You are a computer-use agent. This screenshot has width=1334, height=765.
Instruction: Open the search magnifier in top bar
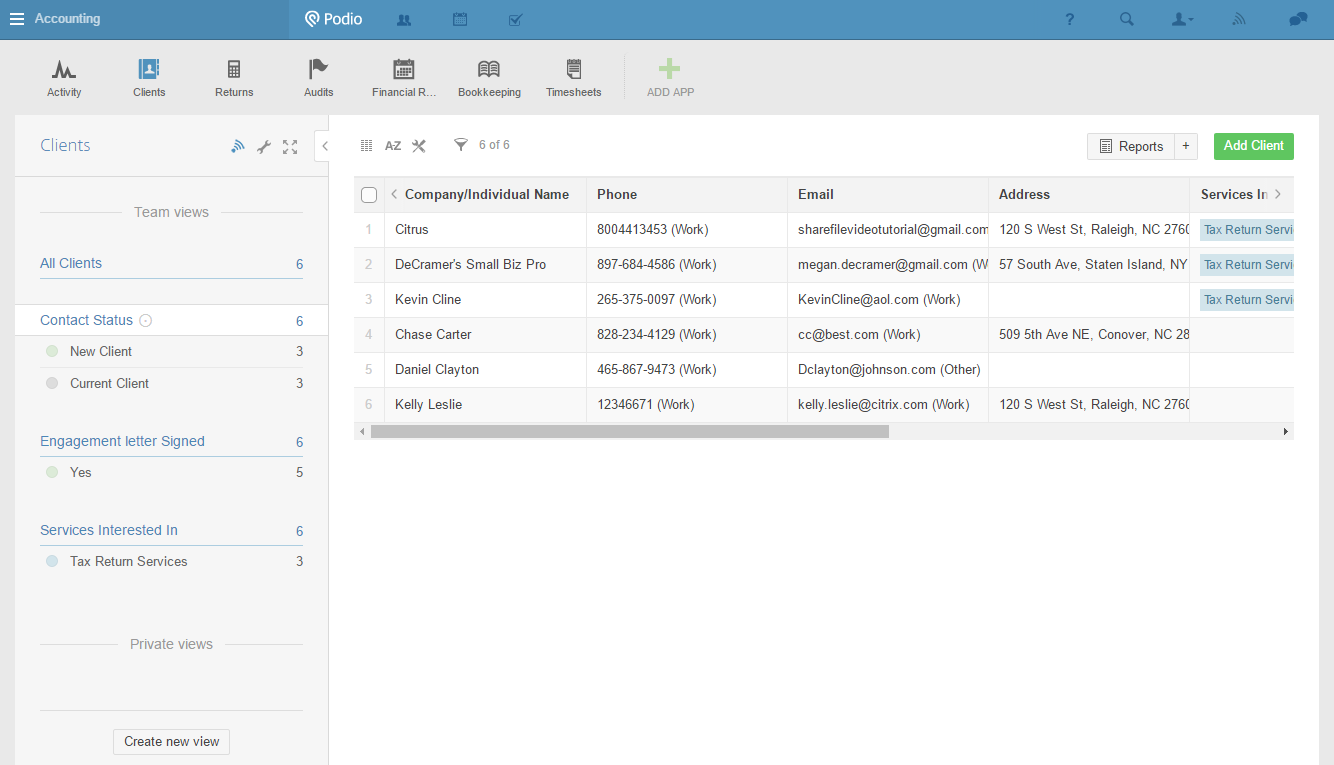[1127, 19]
